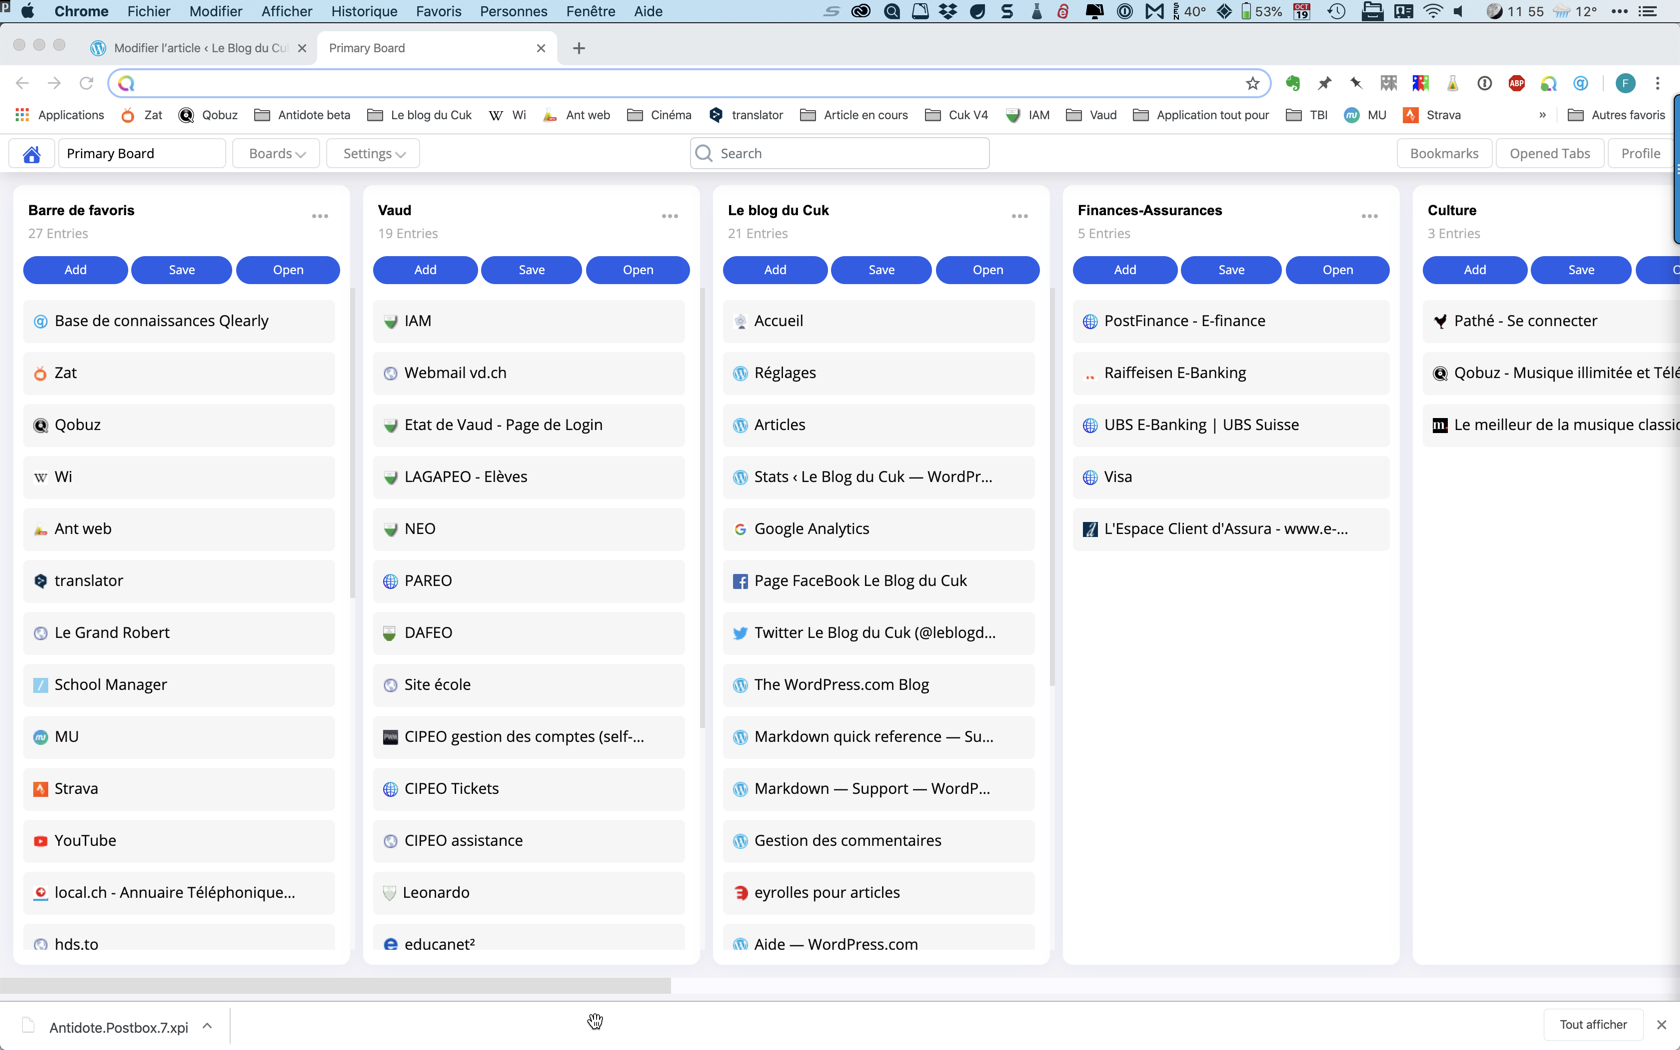Open the Favoris menu
1680x1050 pixels.
(x=438, y=11)
